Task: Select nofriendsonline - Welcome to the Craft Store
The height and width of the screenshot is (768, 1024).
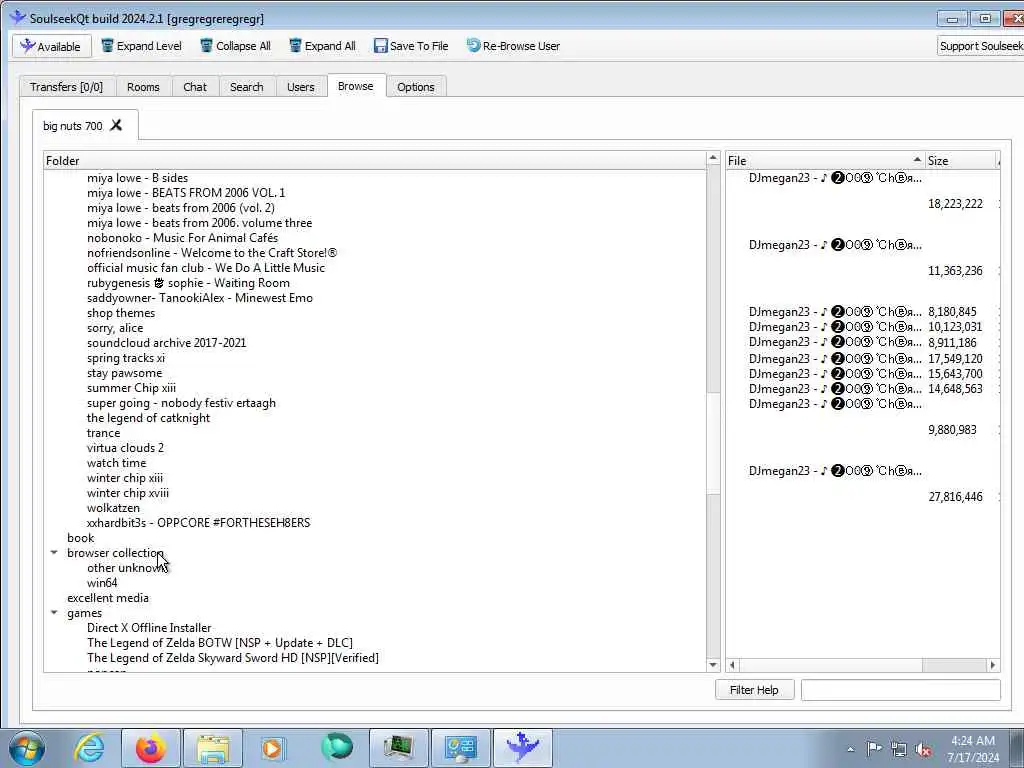Action: point(212,253)
